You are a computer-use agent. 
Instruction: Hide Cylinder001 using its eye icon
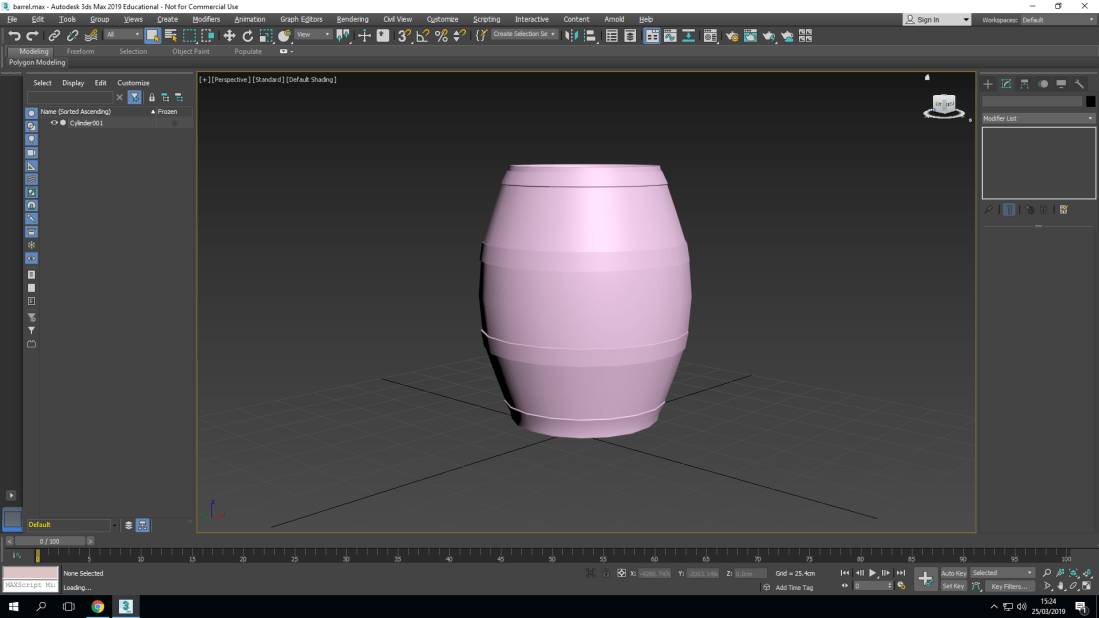[x=54, y=123]
